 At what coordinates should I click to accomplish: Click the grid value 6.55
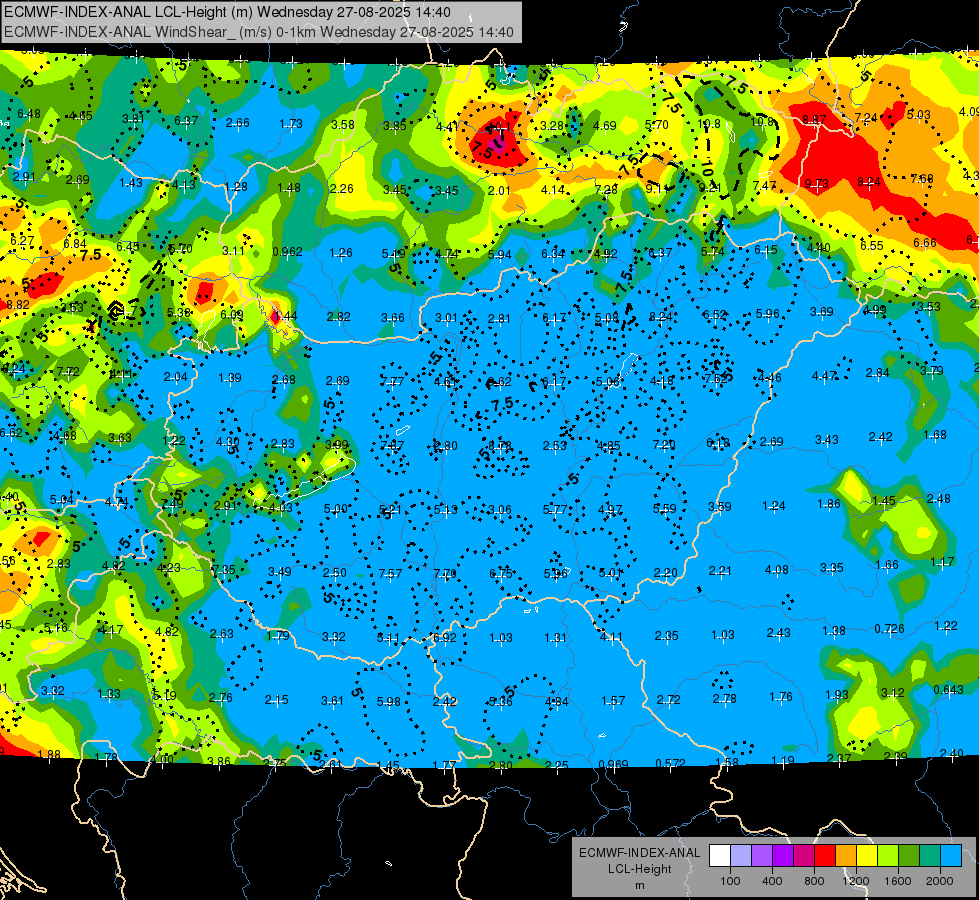coord(872,245)
